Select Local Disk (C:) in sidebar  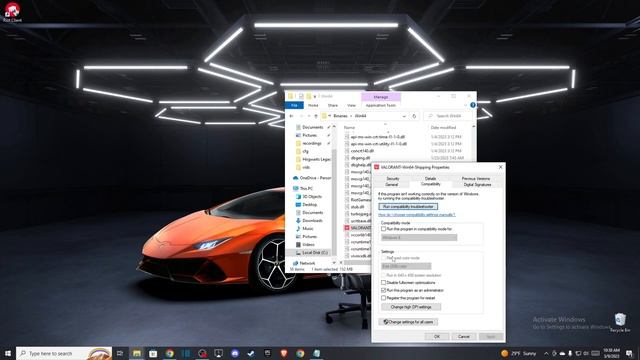click(311, 253)
